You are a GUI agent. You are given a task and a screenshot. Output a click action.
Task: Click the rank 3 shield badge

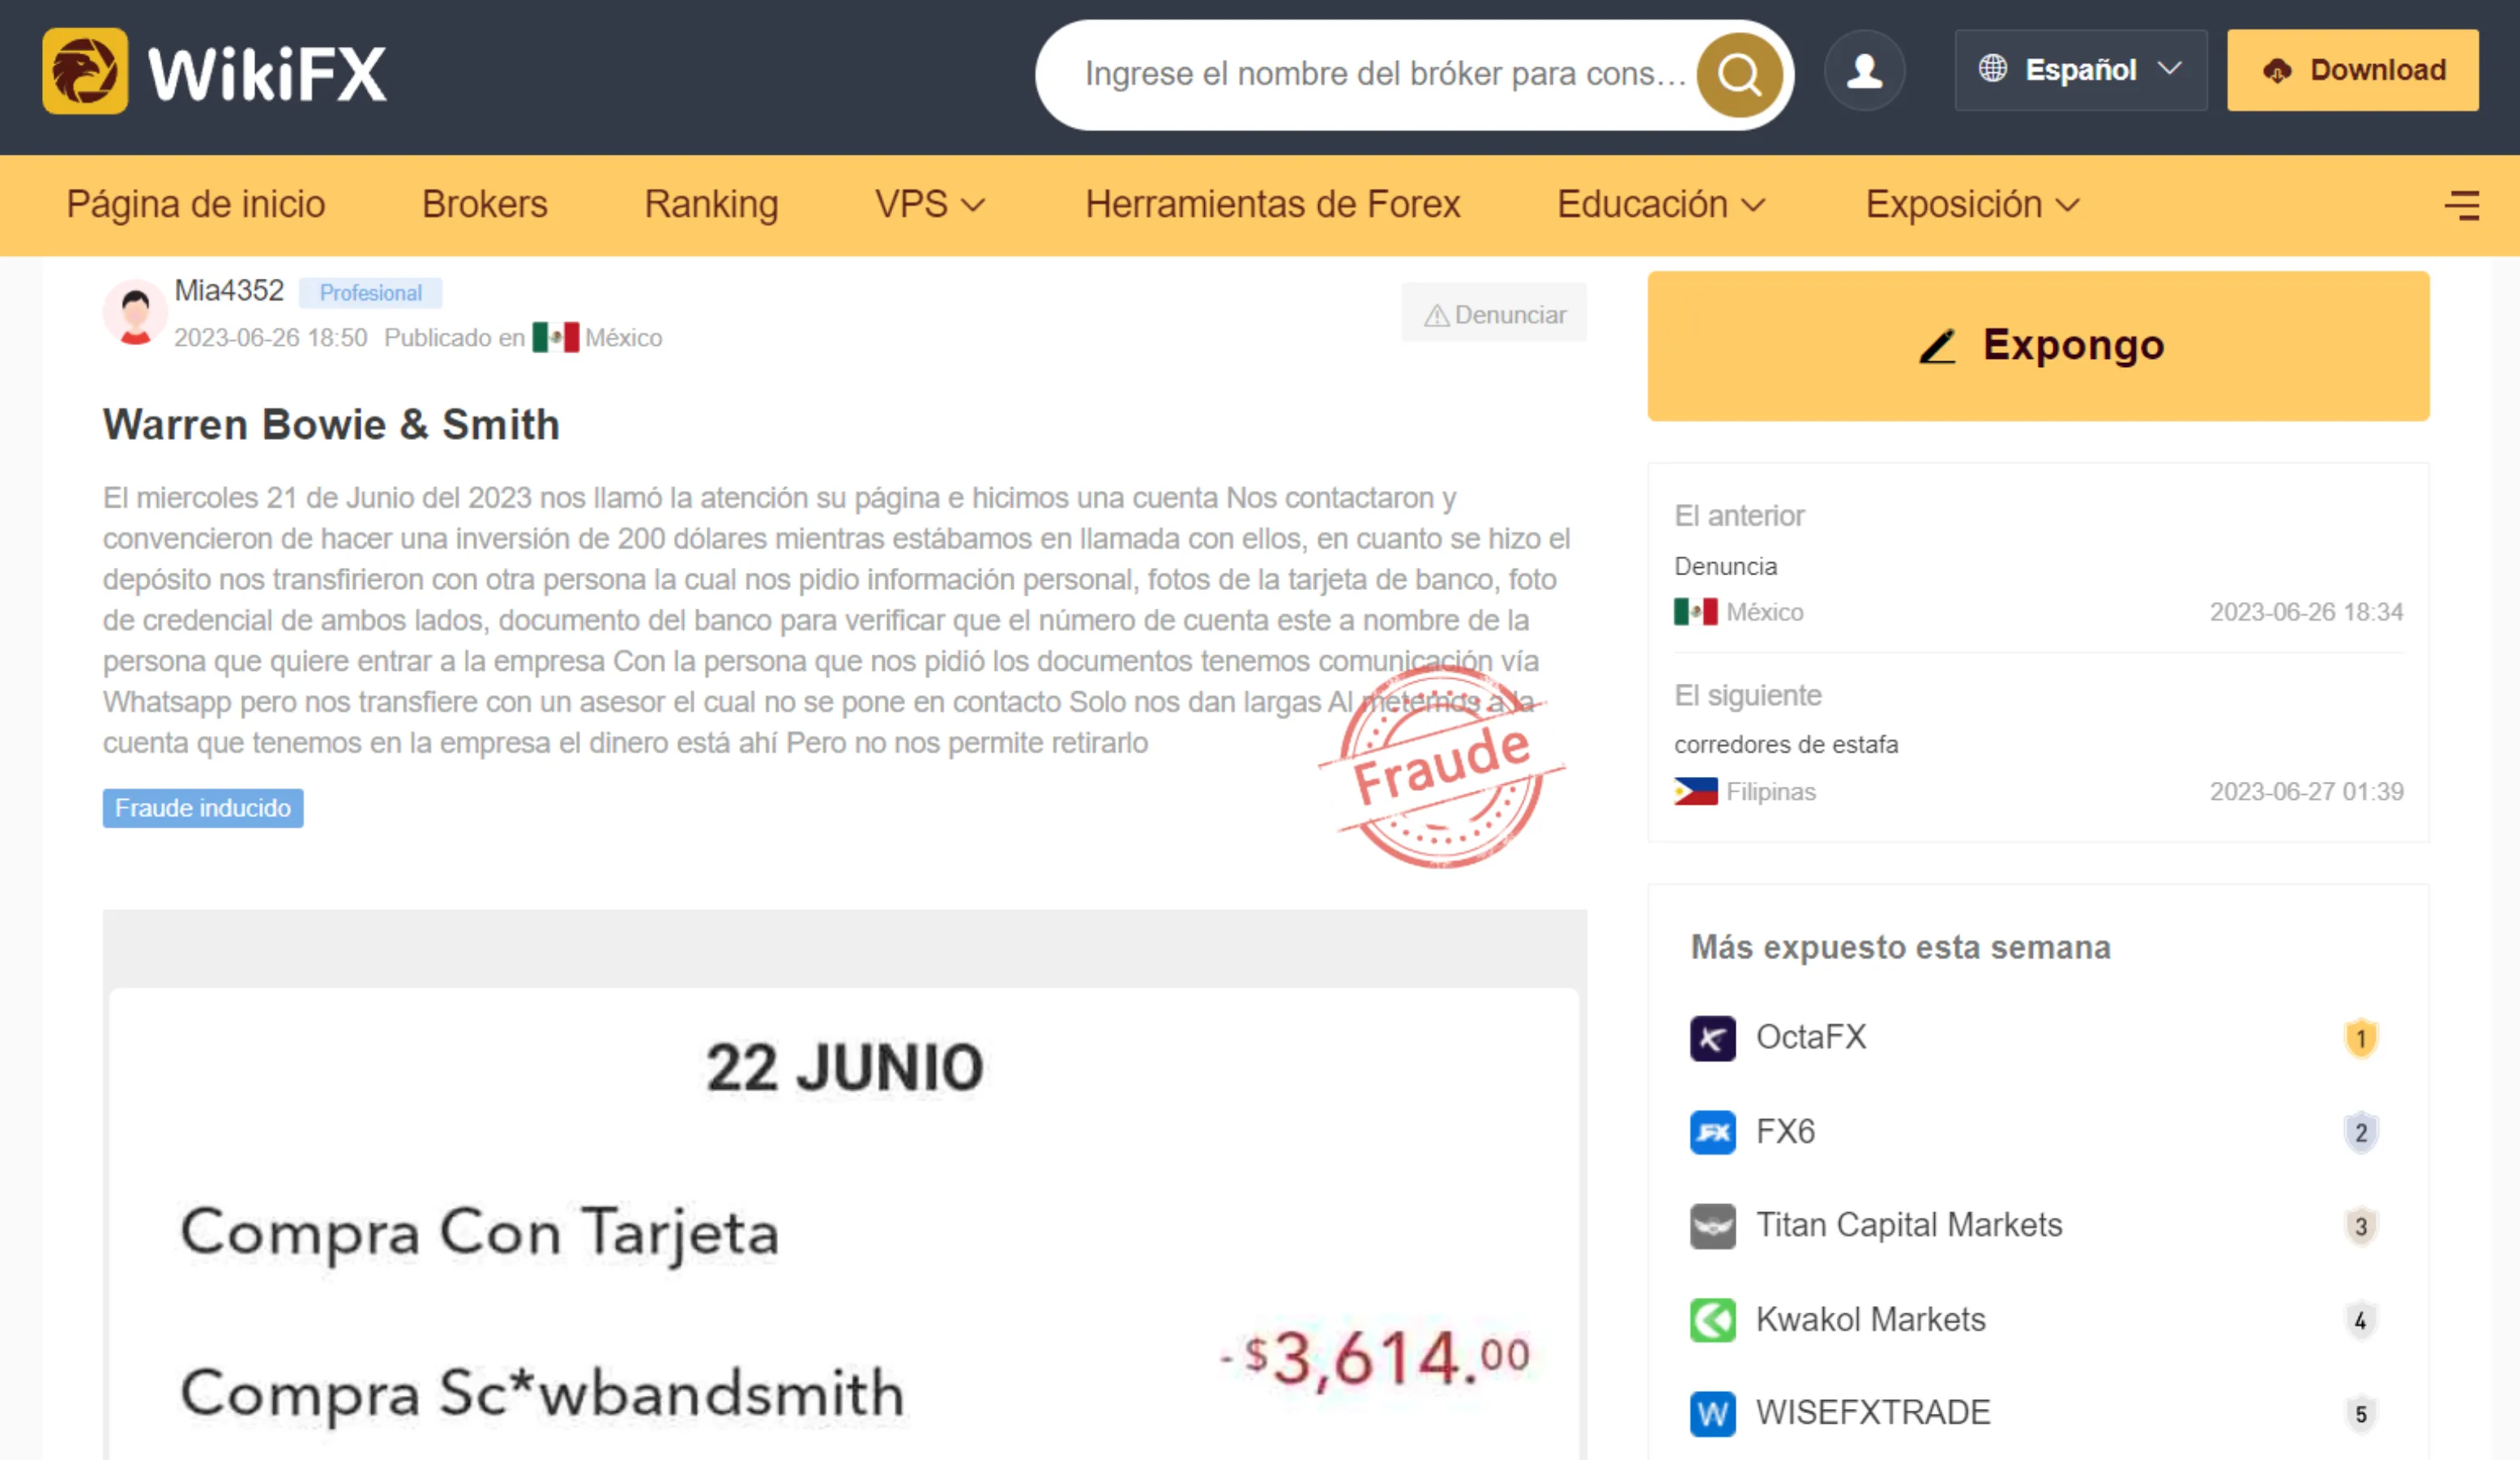click(2360, 1226)
